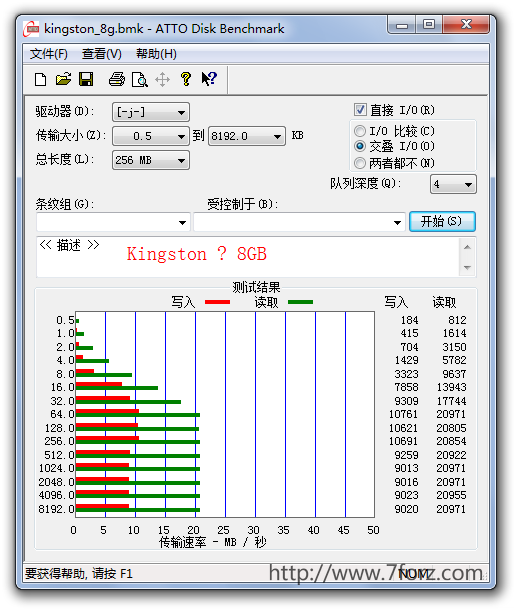Maximize the ATTO Disk Benchmark window
This screenshot has height=609, width=514.
[x=429, y=25]
